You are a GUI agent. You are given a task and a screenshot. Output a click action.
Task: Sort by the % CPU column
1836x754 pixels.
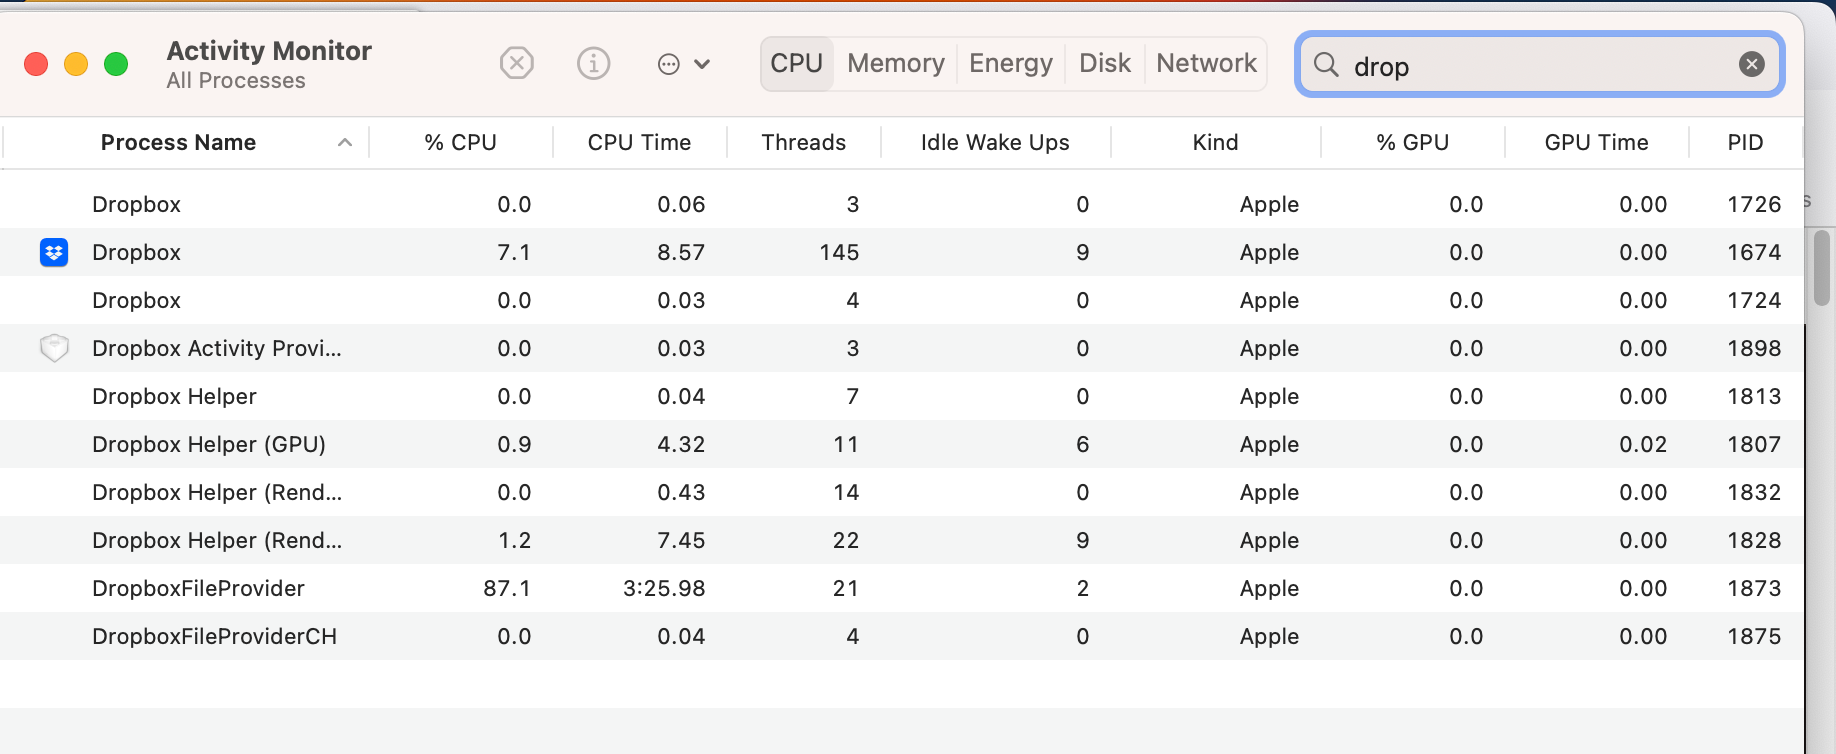[460, 143]
